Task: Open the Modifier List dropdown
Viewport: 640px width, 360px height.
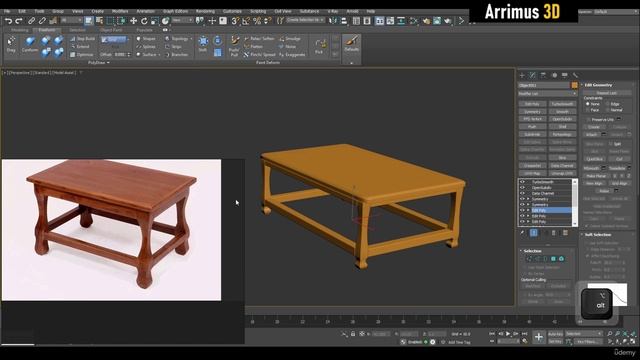Action: [547, 94]
